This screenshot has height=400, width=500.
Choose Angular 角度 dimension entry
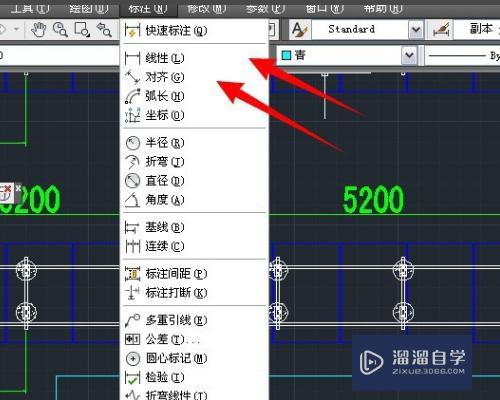click(x=194, y=200)
